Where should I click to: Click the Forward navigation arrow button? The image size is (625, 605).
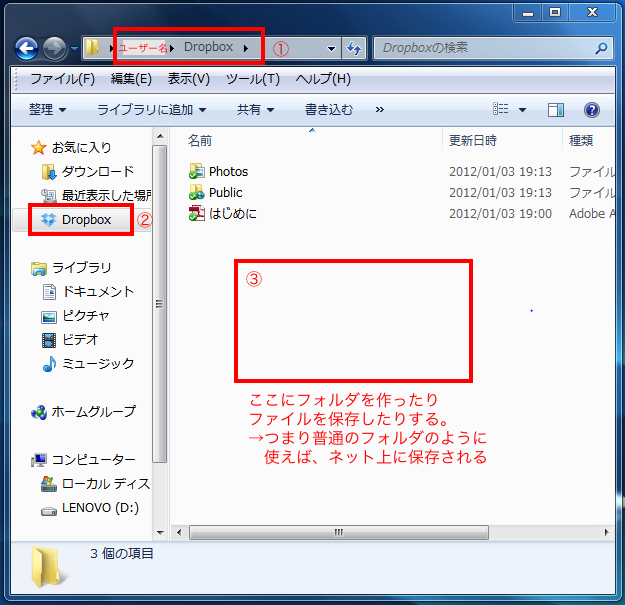(x=55, y=49)
